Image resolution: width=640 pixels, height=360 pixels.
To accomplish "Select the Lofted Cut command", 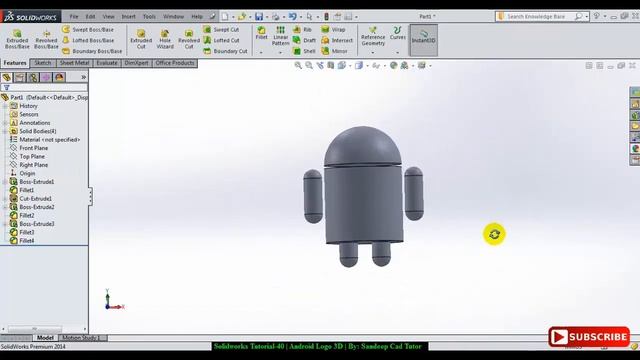I will pos(222,40).
